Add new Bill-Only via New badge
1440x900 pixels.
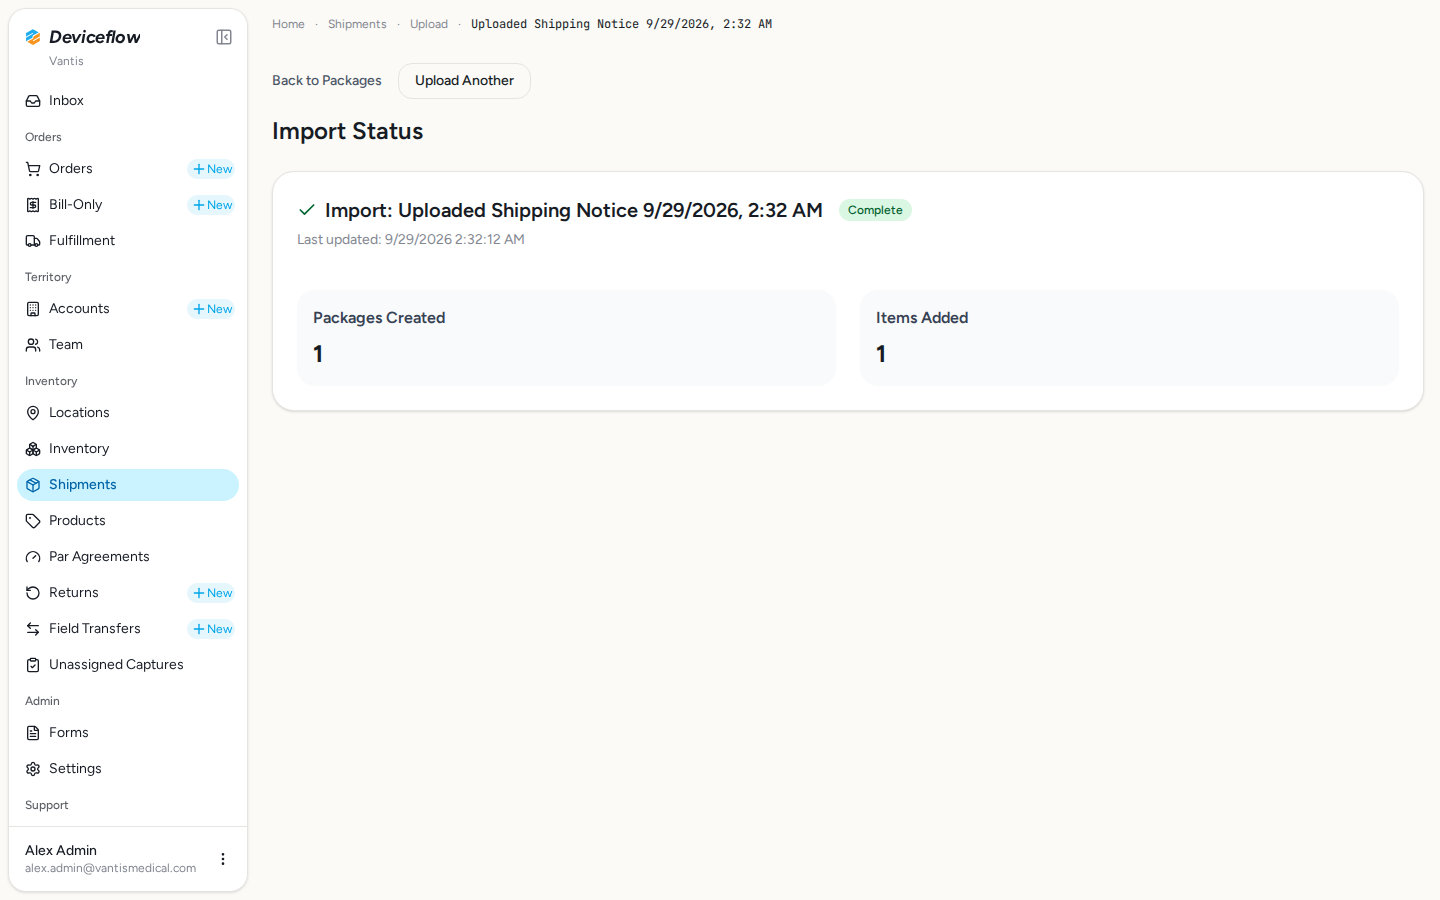[x=212, y=205]
